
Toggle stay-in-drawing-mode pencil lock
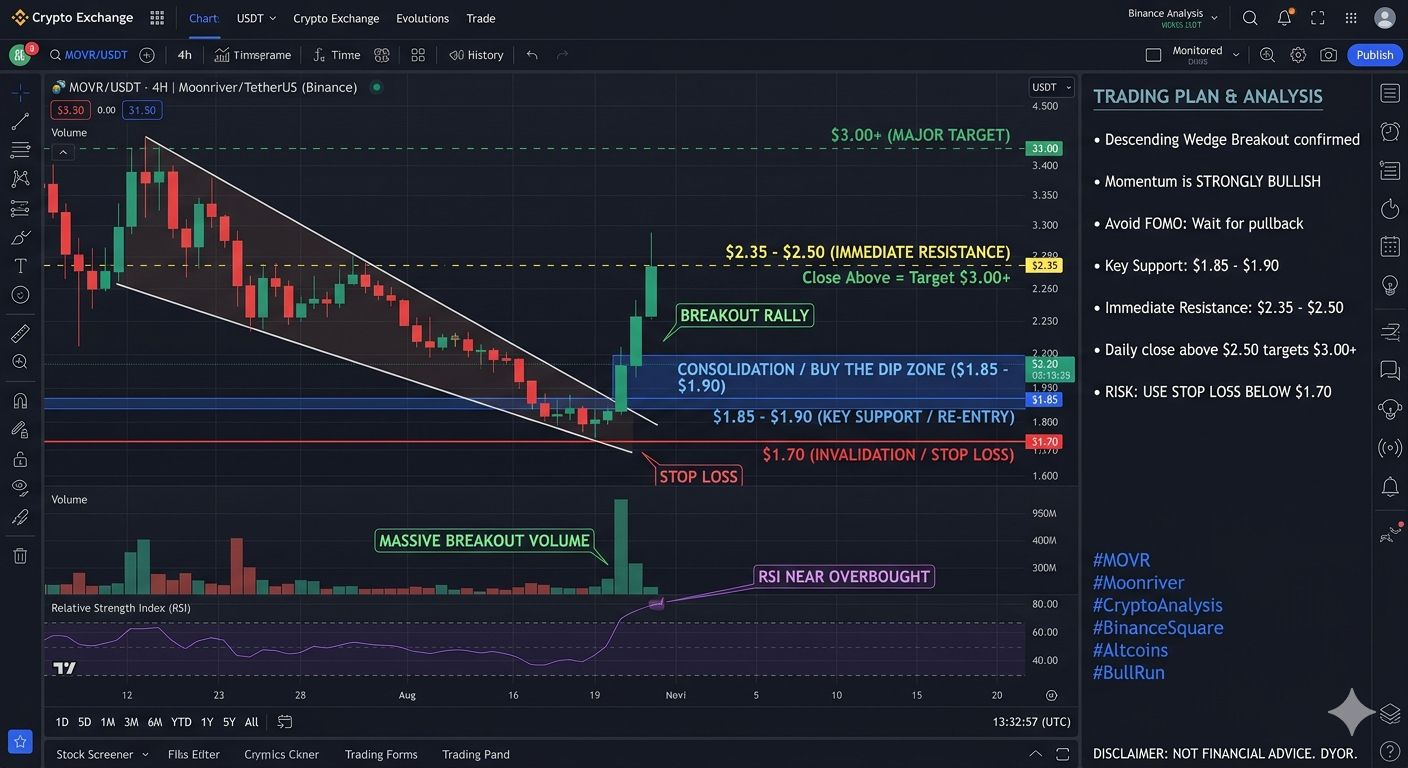coord(20,430)
